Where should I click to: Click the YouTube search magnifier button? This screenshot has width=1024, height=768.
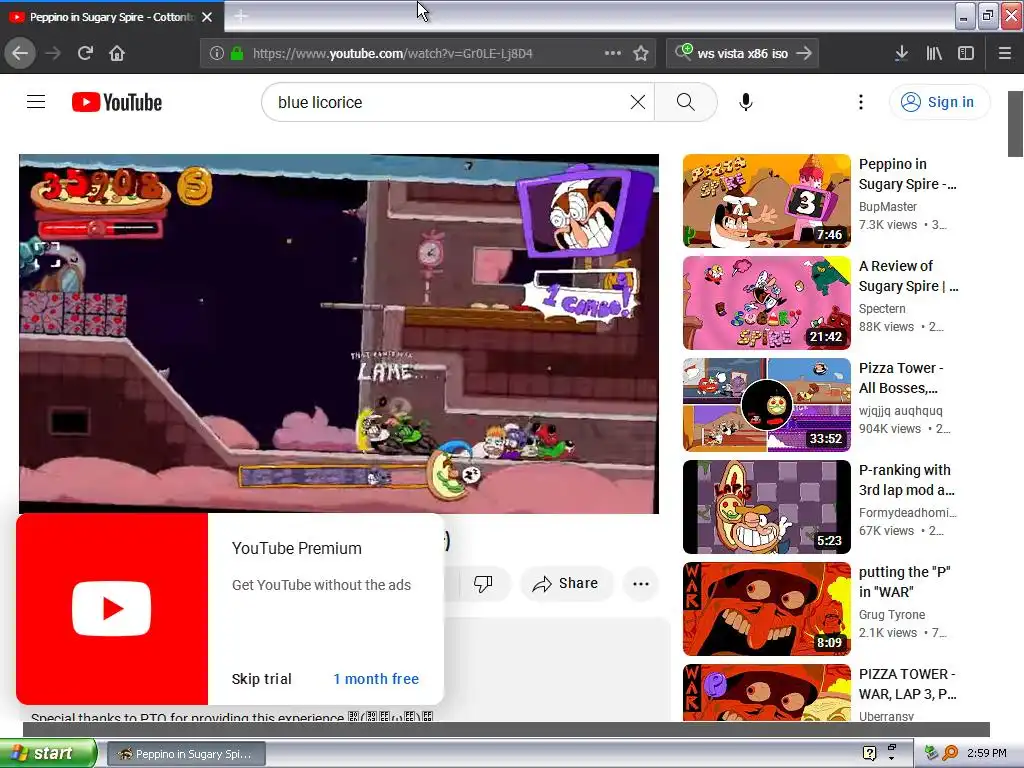tap(686, 102)
